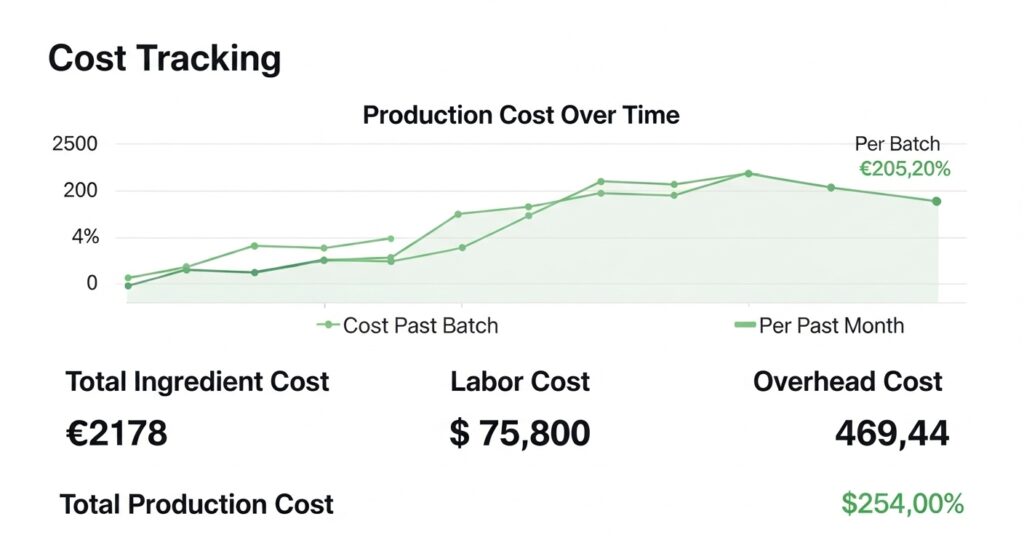1024x559 pixels.
Task: Select the highest peak data point on the chart
Action: pyautogui.click(x=748, y=173)
